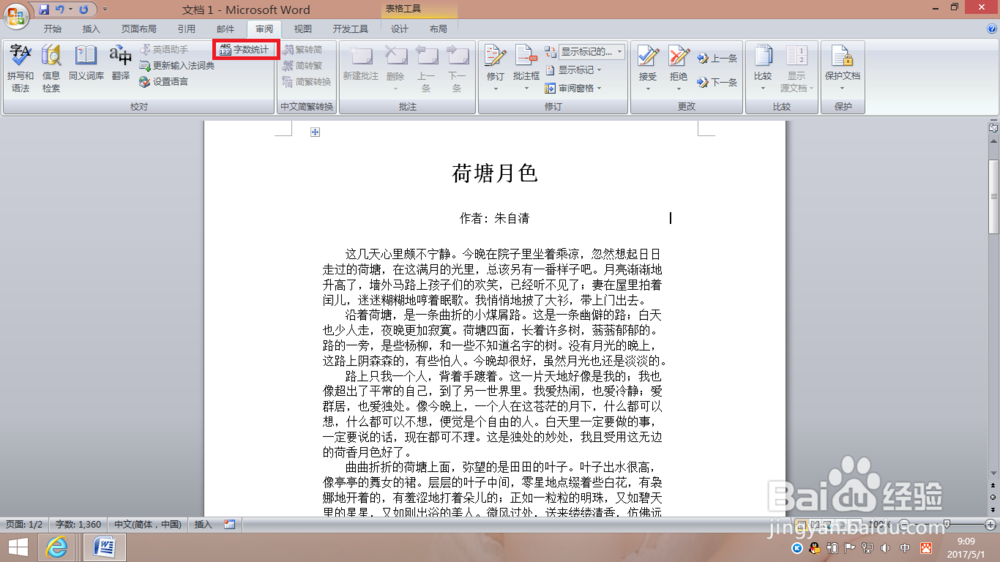Toggle the 插入 insert/overtype mode
The height and width of the screenshot is (562, 1000).
203,524
